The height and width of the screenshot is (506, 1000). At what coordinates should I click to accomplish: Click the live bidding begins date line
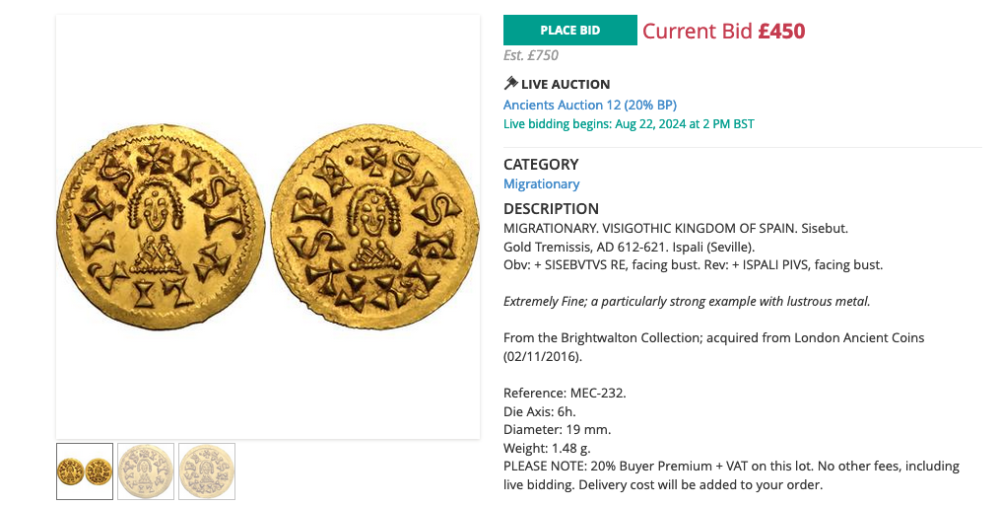[x=628, y=124]
